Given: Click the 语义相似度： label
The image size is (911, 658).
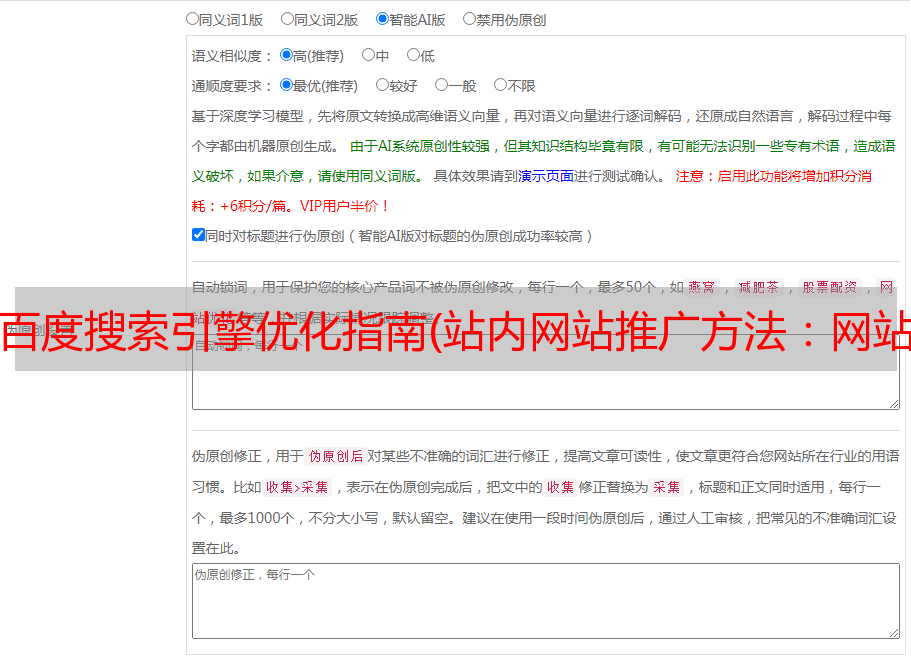Looking at the screenshot, I should coord(232,56).
